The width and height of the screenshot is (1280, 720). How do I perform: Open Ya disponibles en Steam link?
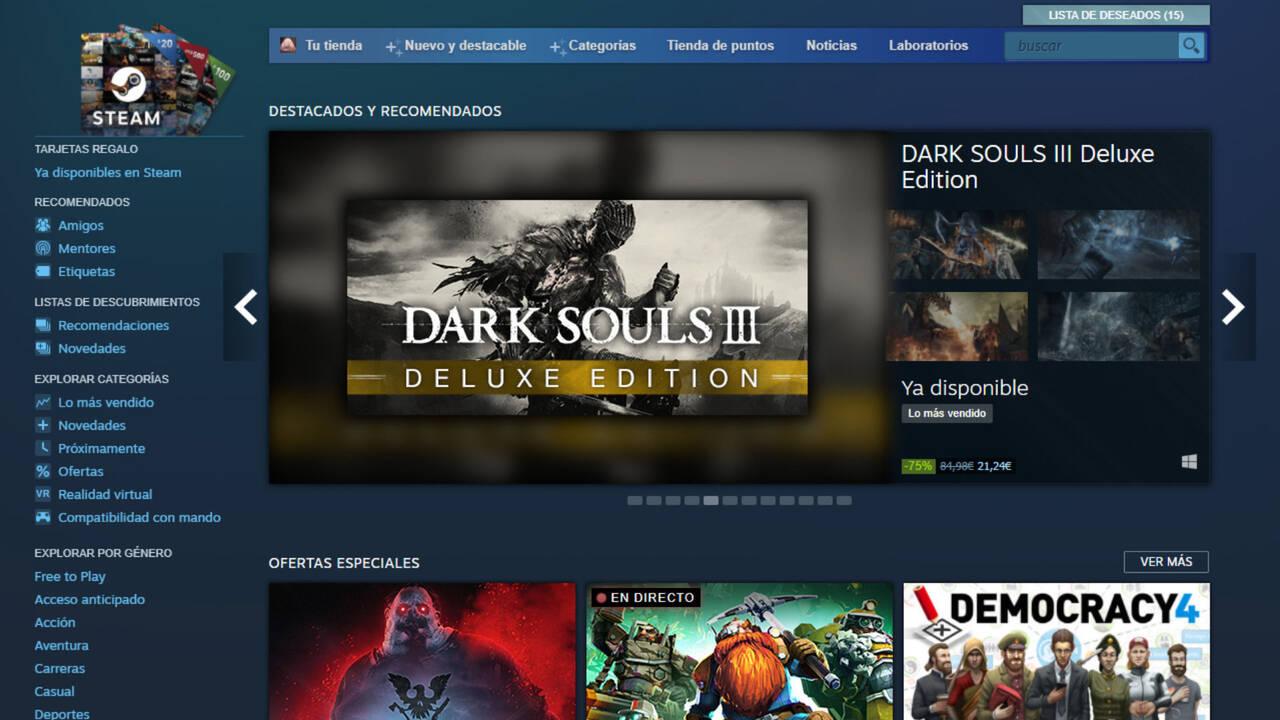pos(108,172)
